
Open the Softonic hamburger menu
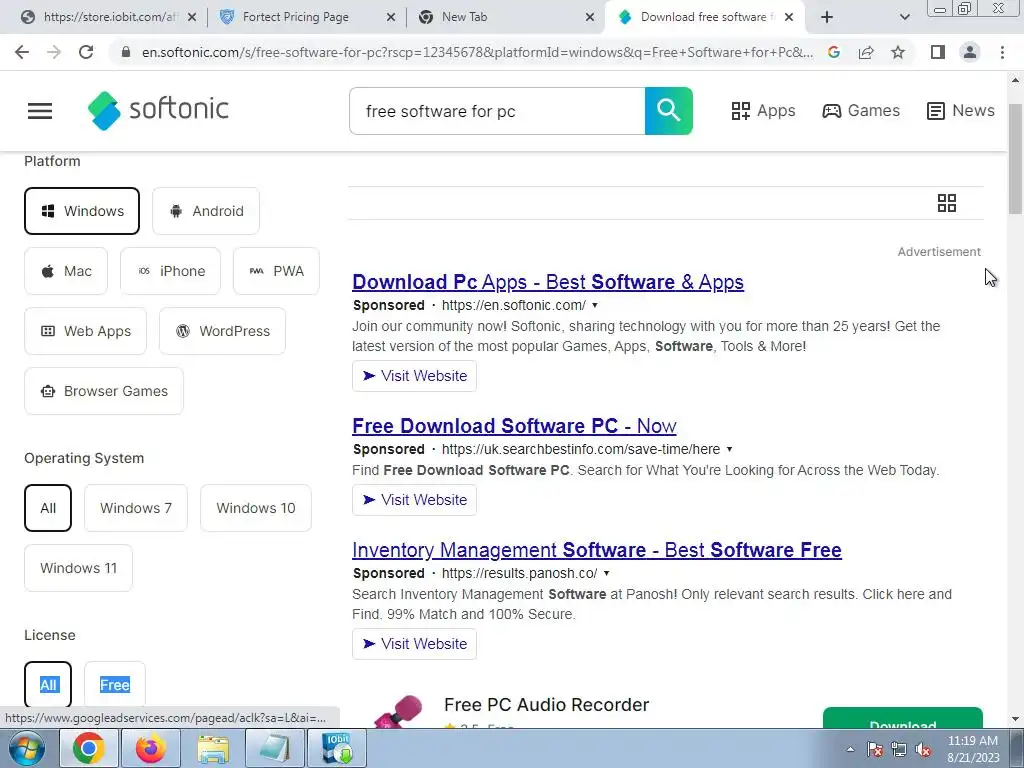tap(40, 111)
